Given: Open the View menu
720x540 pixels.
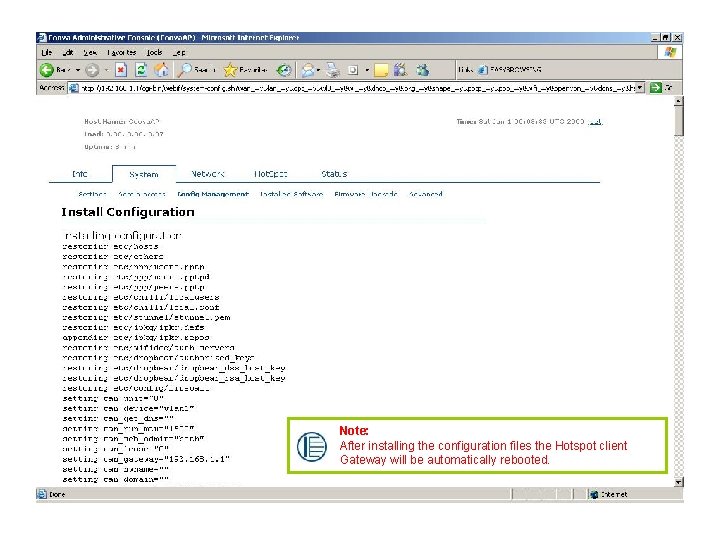Looking at the screenshot, I should pos(90,52).
